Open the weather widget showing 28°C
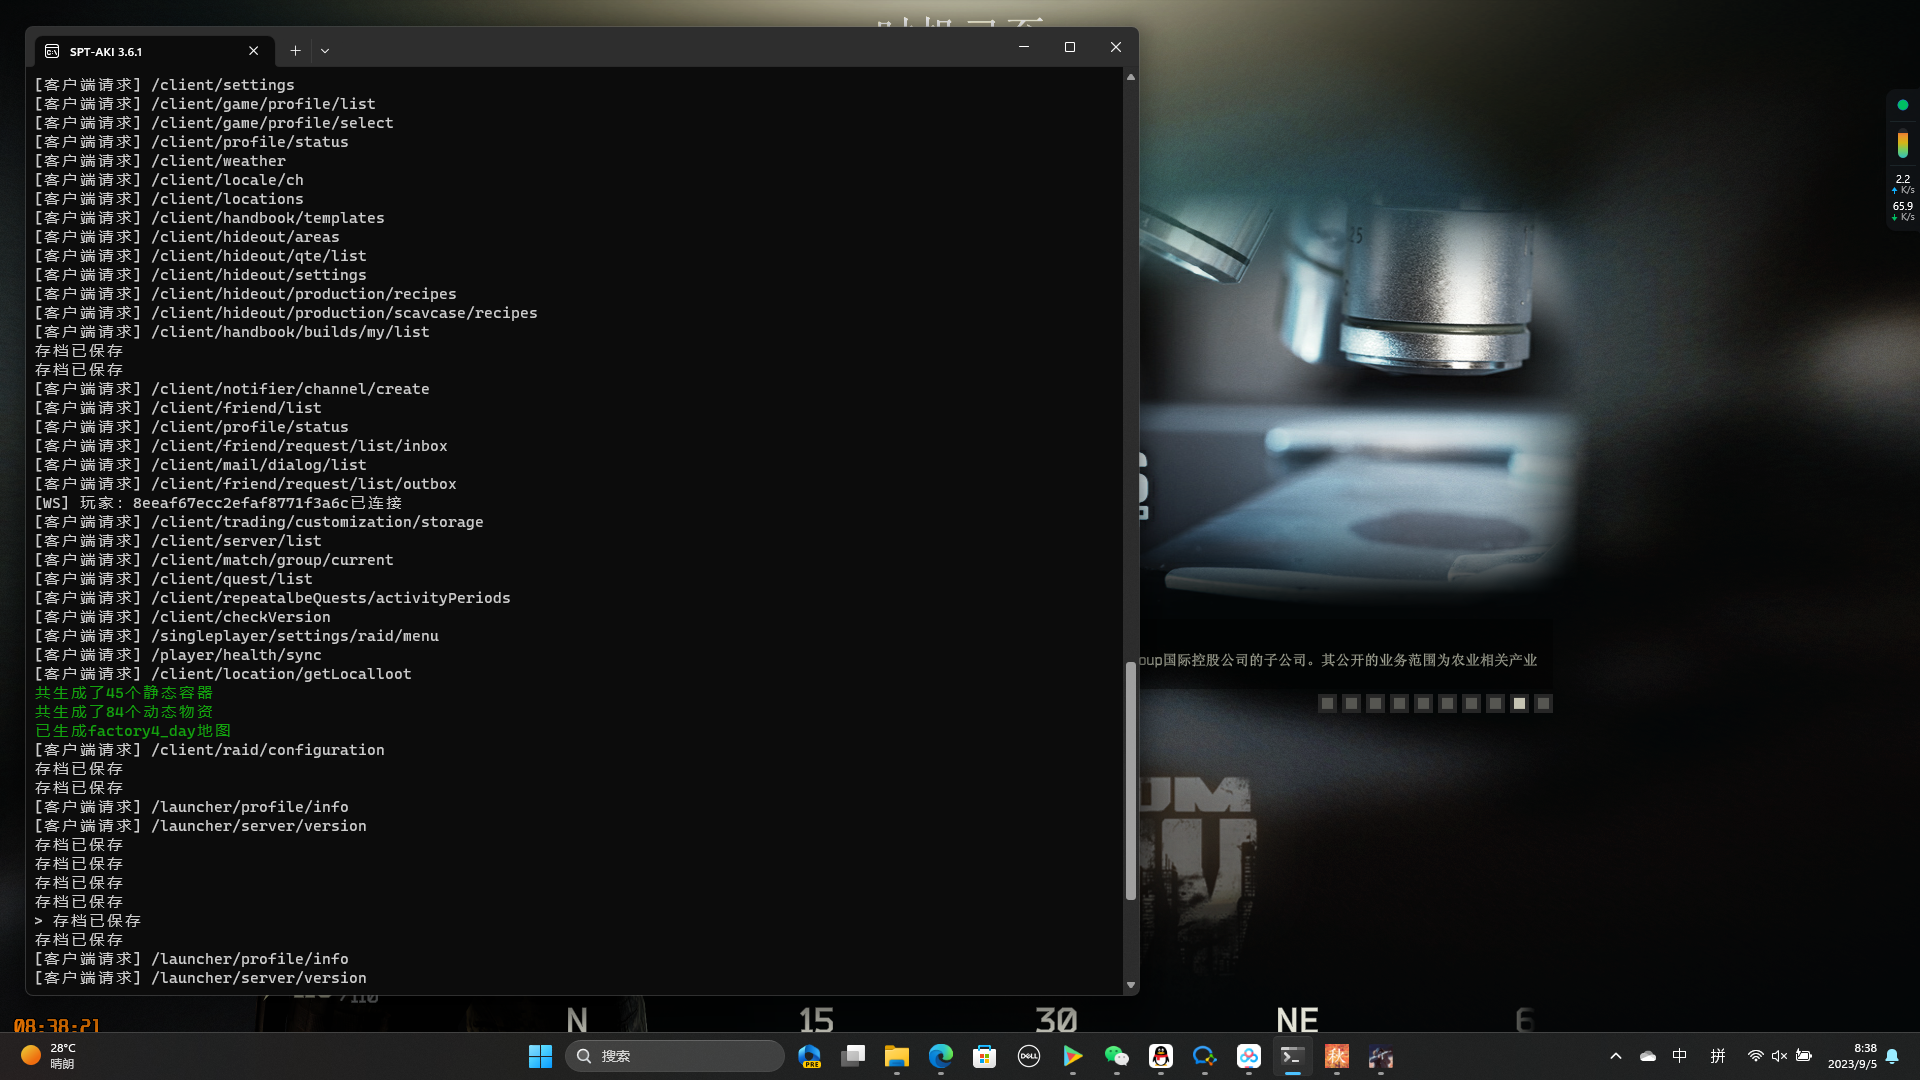This screenshot has width=1920, height=1080. [x=48, y=1056]
